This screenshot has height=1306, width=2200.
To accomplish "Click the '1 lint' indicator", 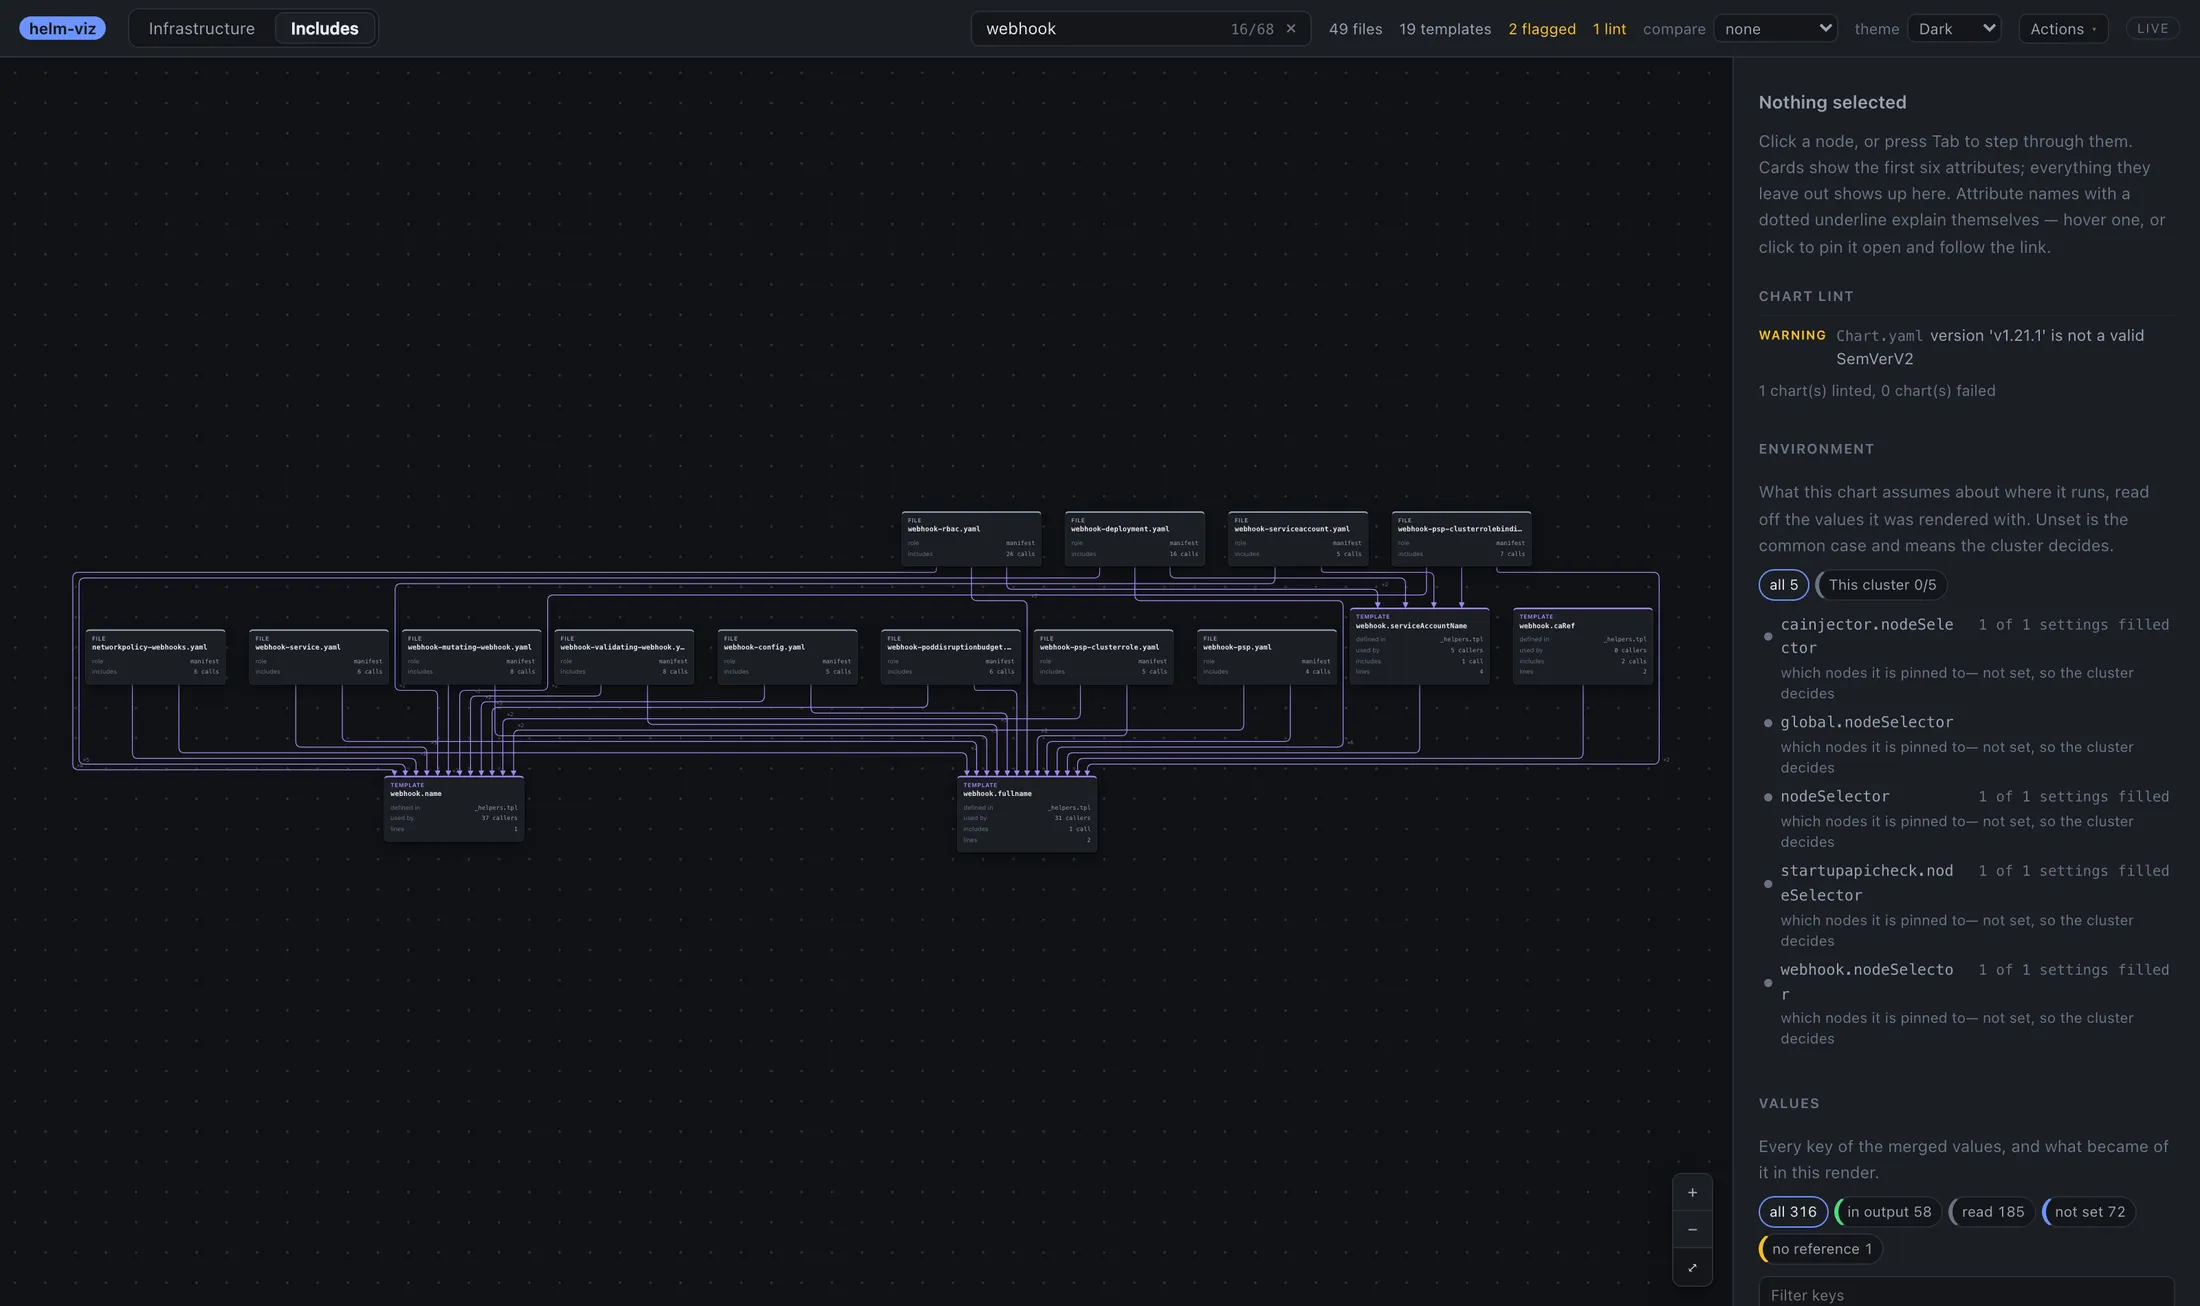I will coord(1609,29).
